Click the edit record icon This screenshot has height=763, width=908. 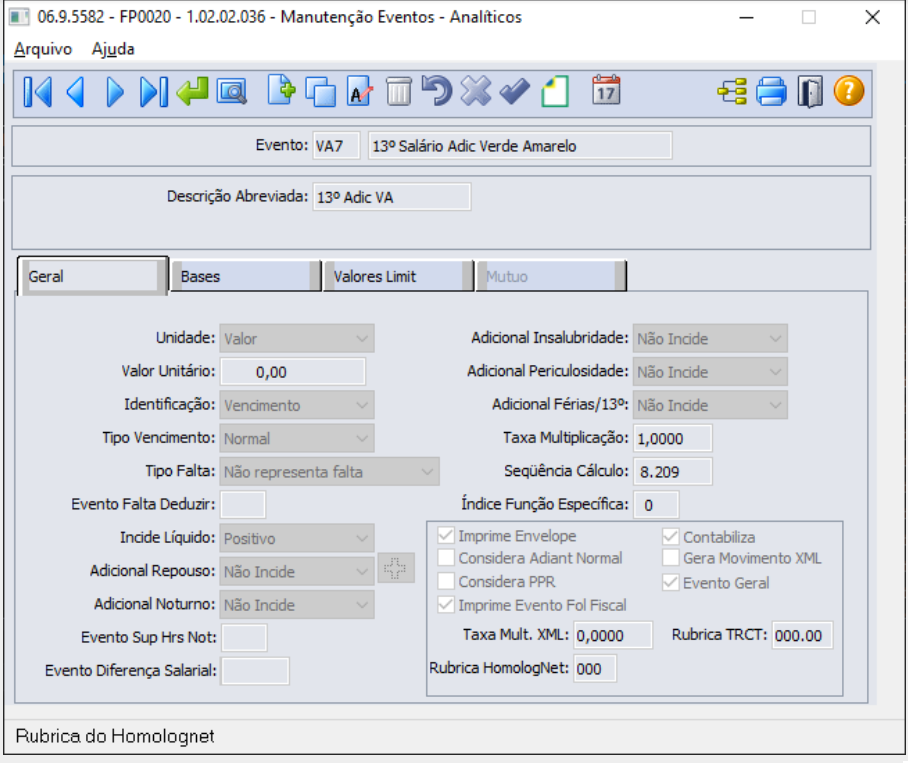point(360,91)
